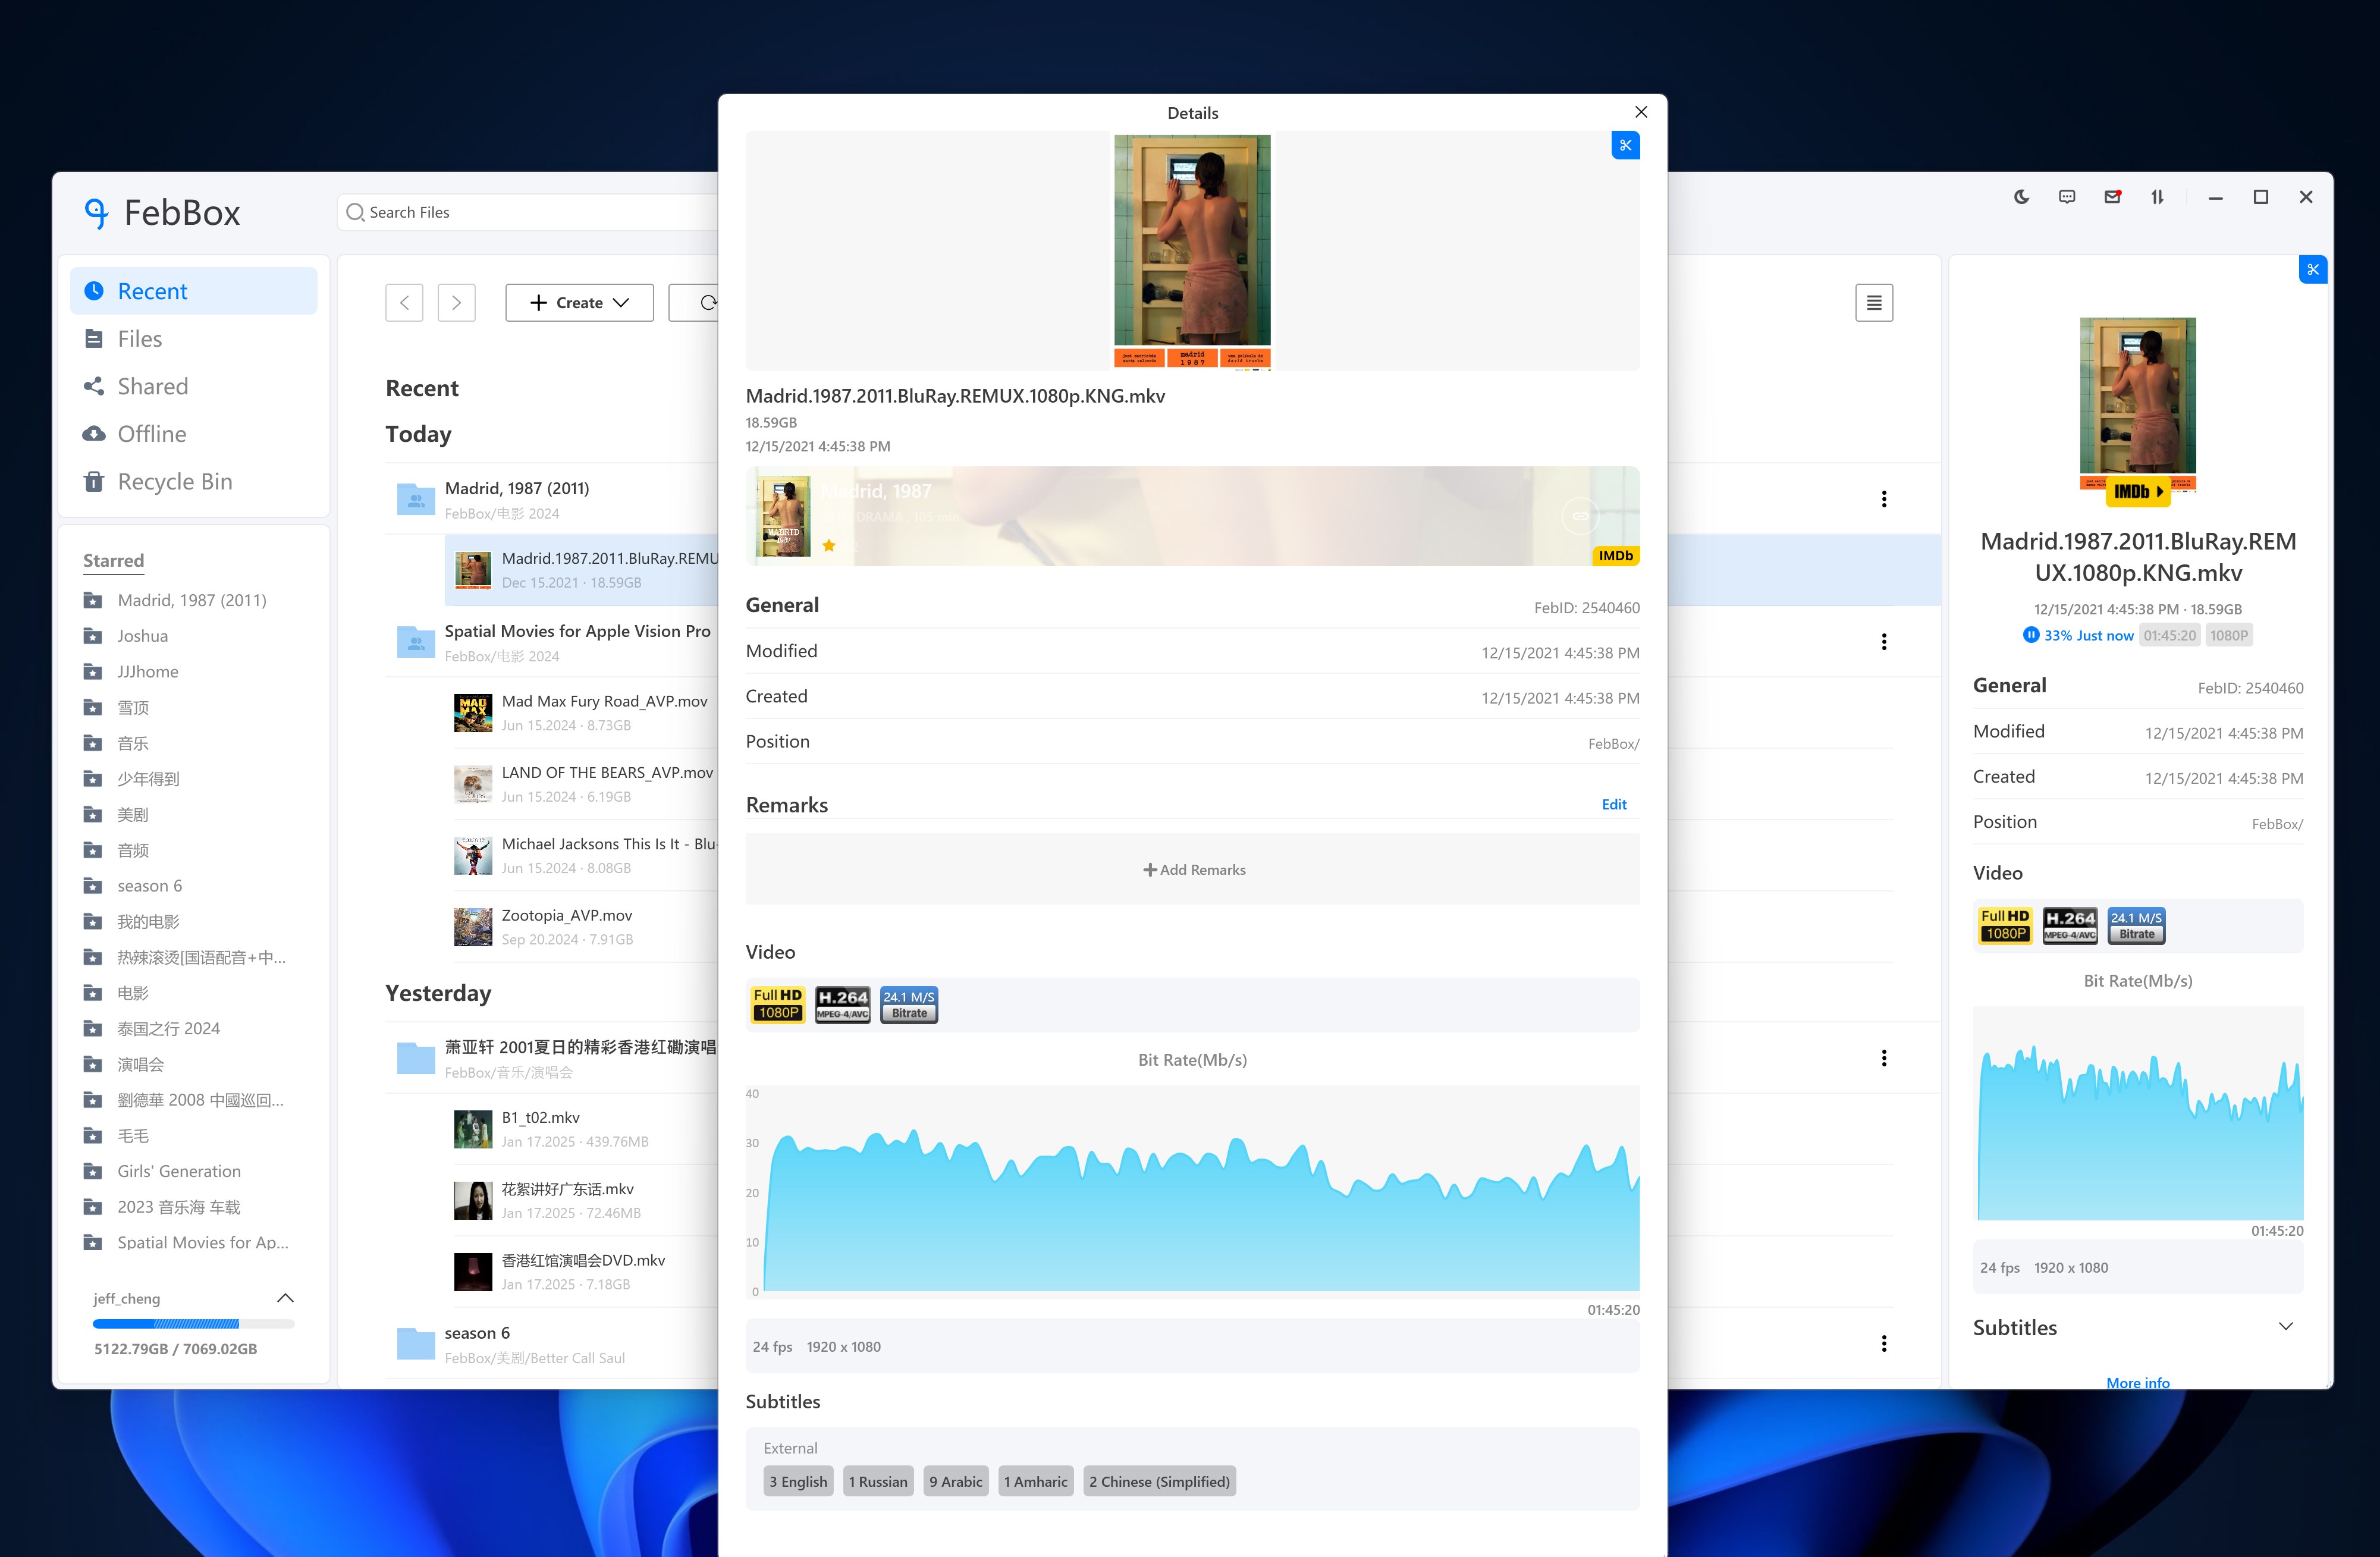Viewport: 2380px width, 1557px height.
Task: Click the blue scissors icon in the Details dialog
Action: pos(1625,145)
